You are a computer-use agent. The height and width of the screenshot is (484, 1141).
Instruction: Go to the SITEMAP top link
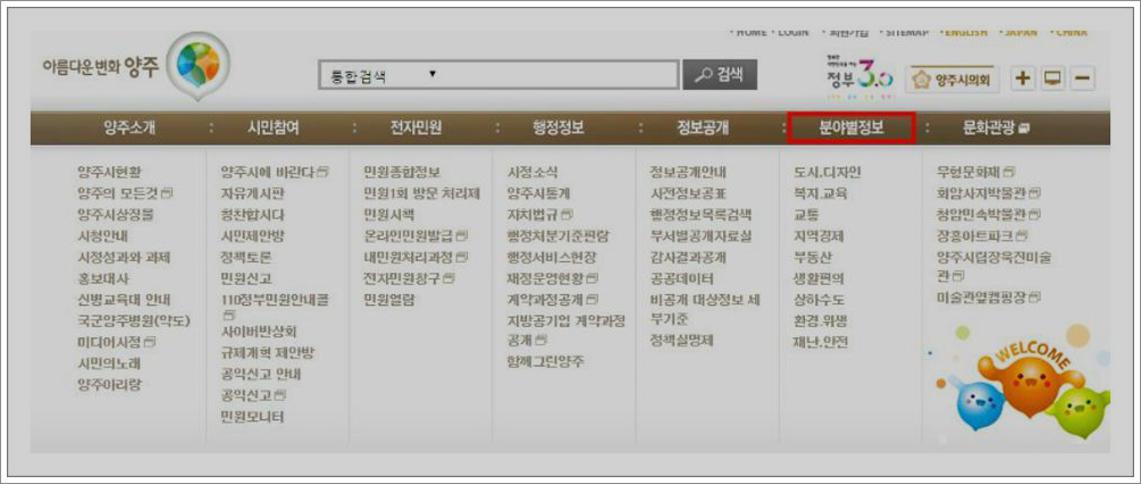907,32
